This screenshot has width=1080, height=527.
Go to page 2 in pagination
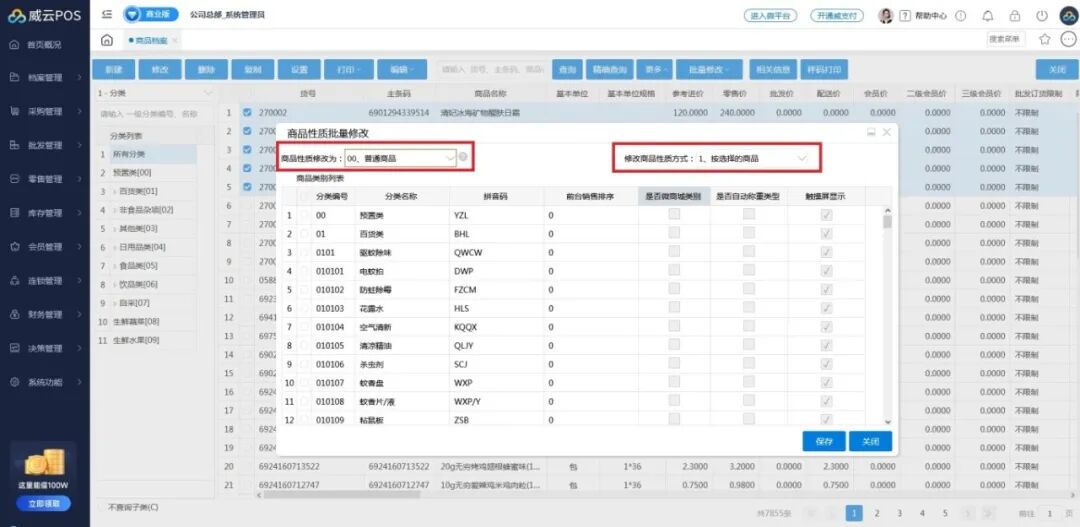point(877,513)
